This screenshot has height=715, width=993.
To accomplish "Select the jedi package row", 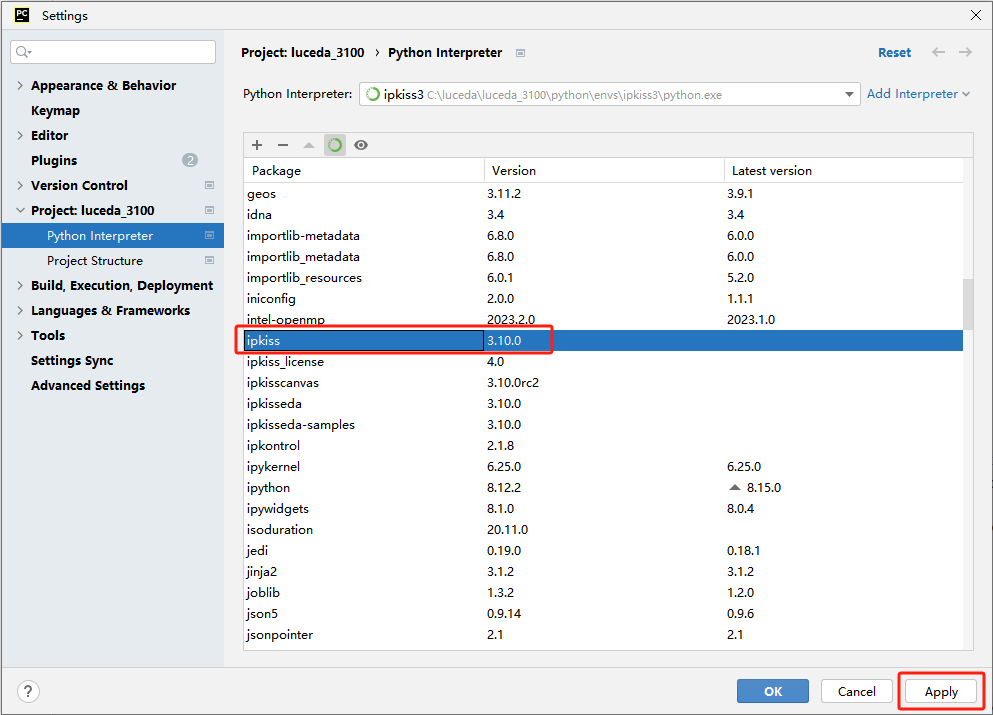I will (604, 550).
